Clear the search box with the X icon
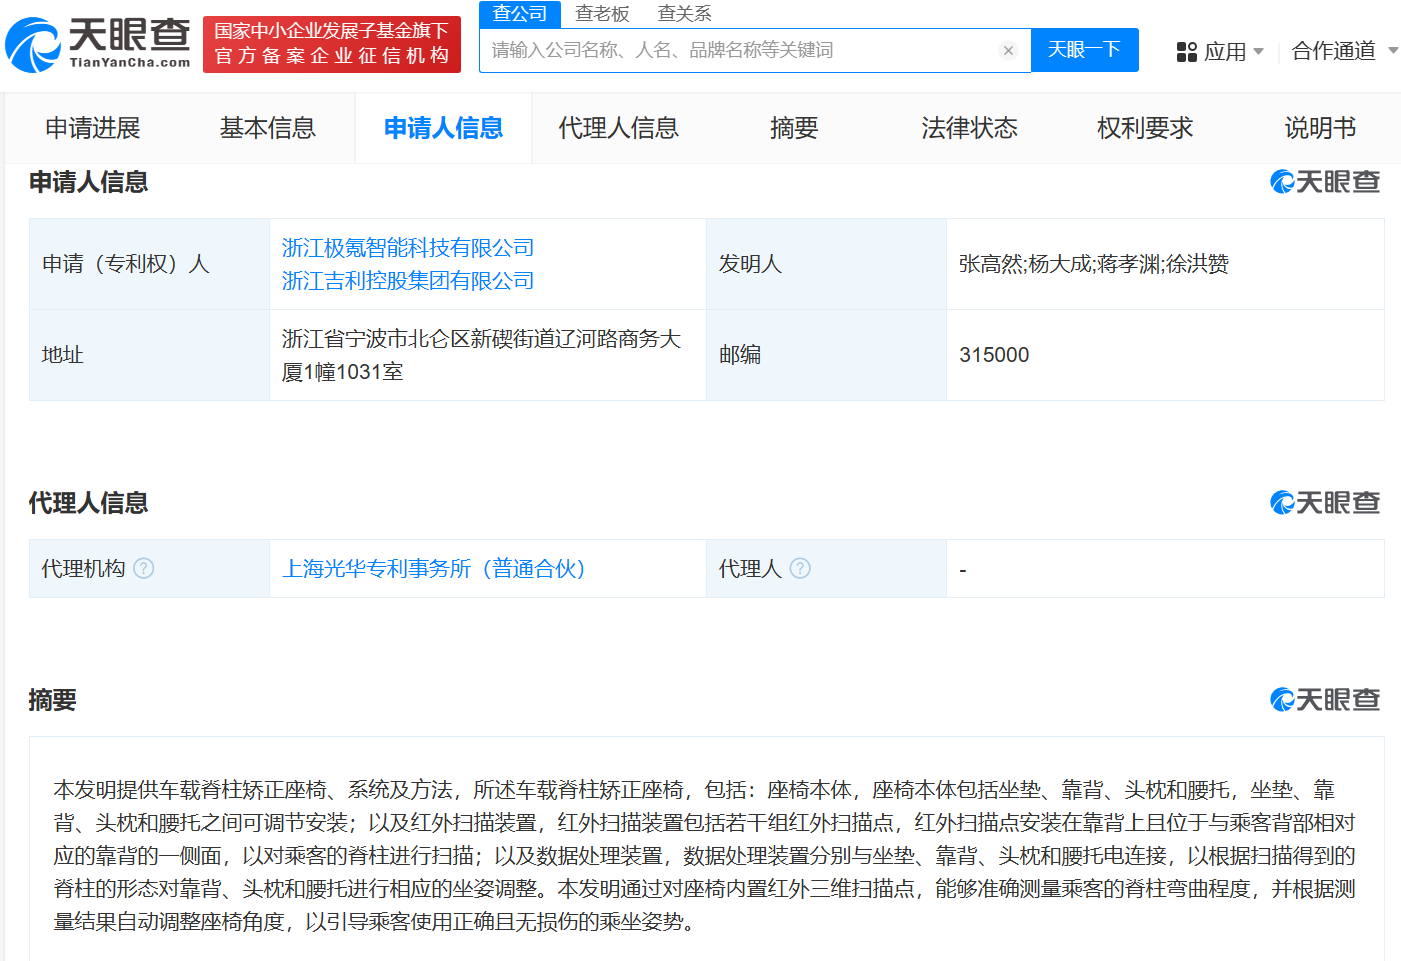 [x=1008, y=51]
